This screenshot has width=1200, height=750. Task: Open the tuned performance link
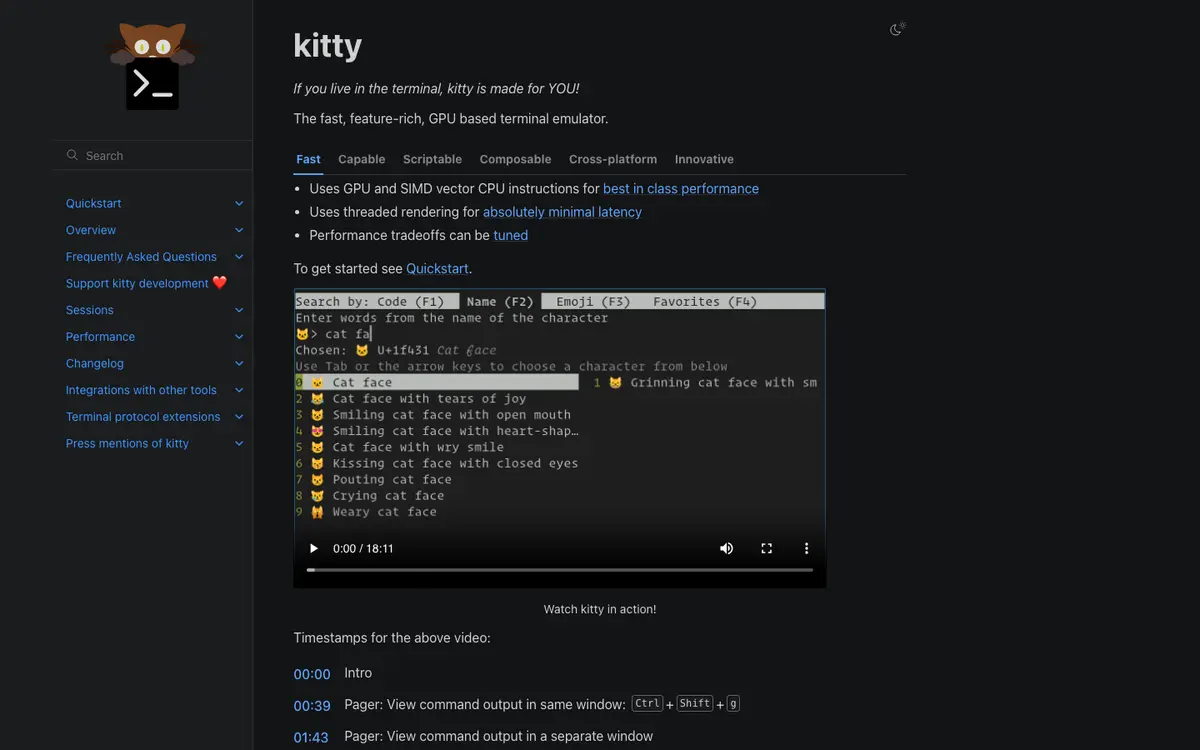tap(510, 235)
